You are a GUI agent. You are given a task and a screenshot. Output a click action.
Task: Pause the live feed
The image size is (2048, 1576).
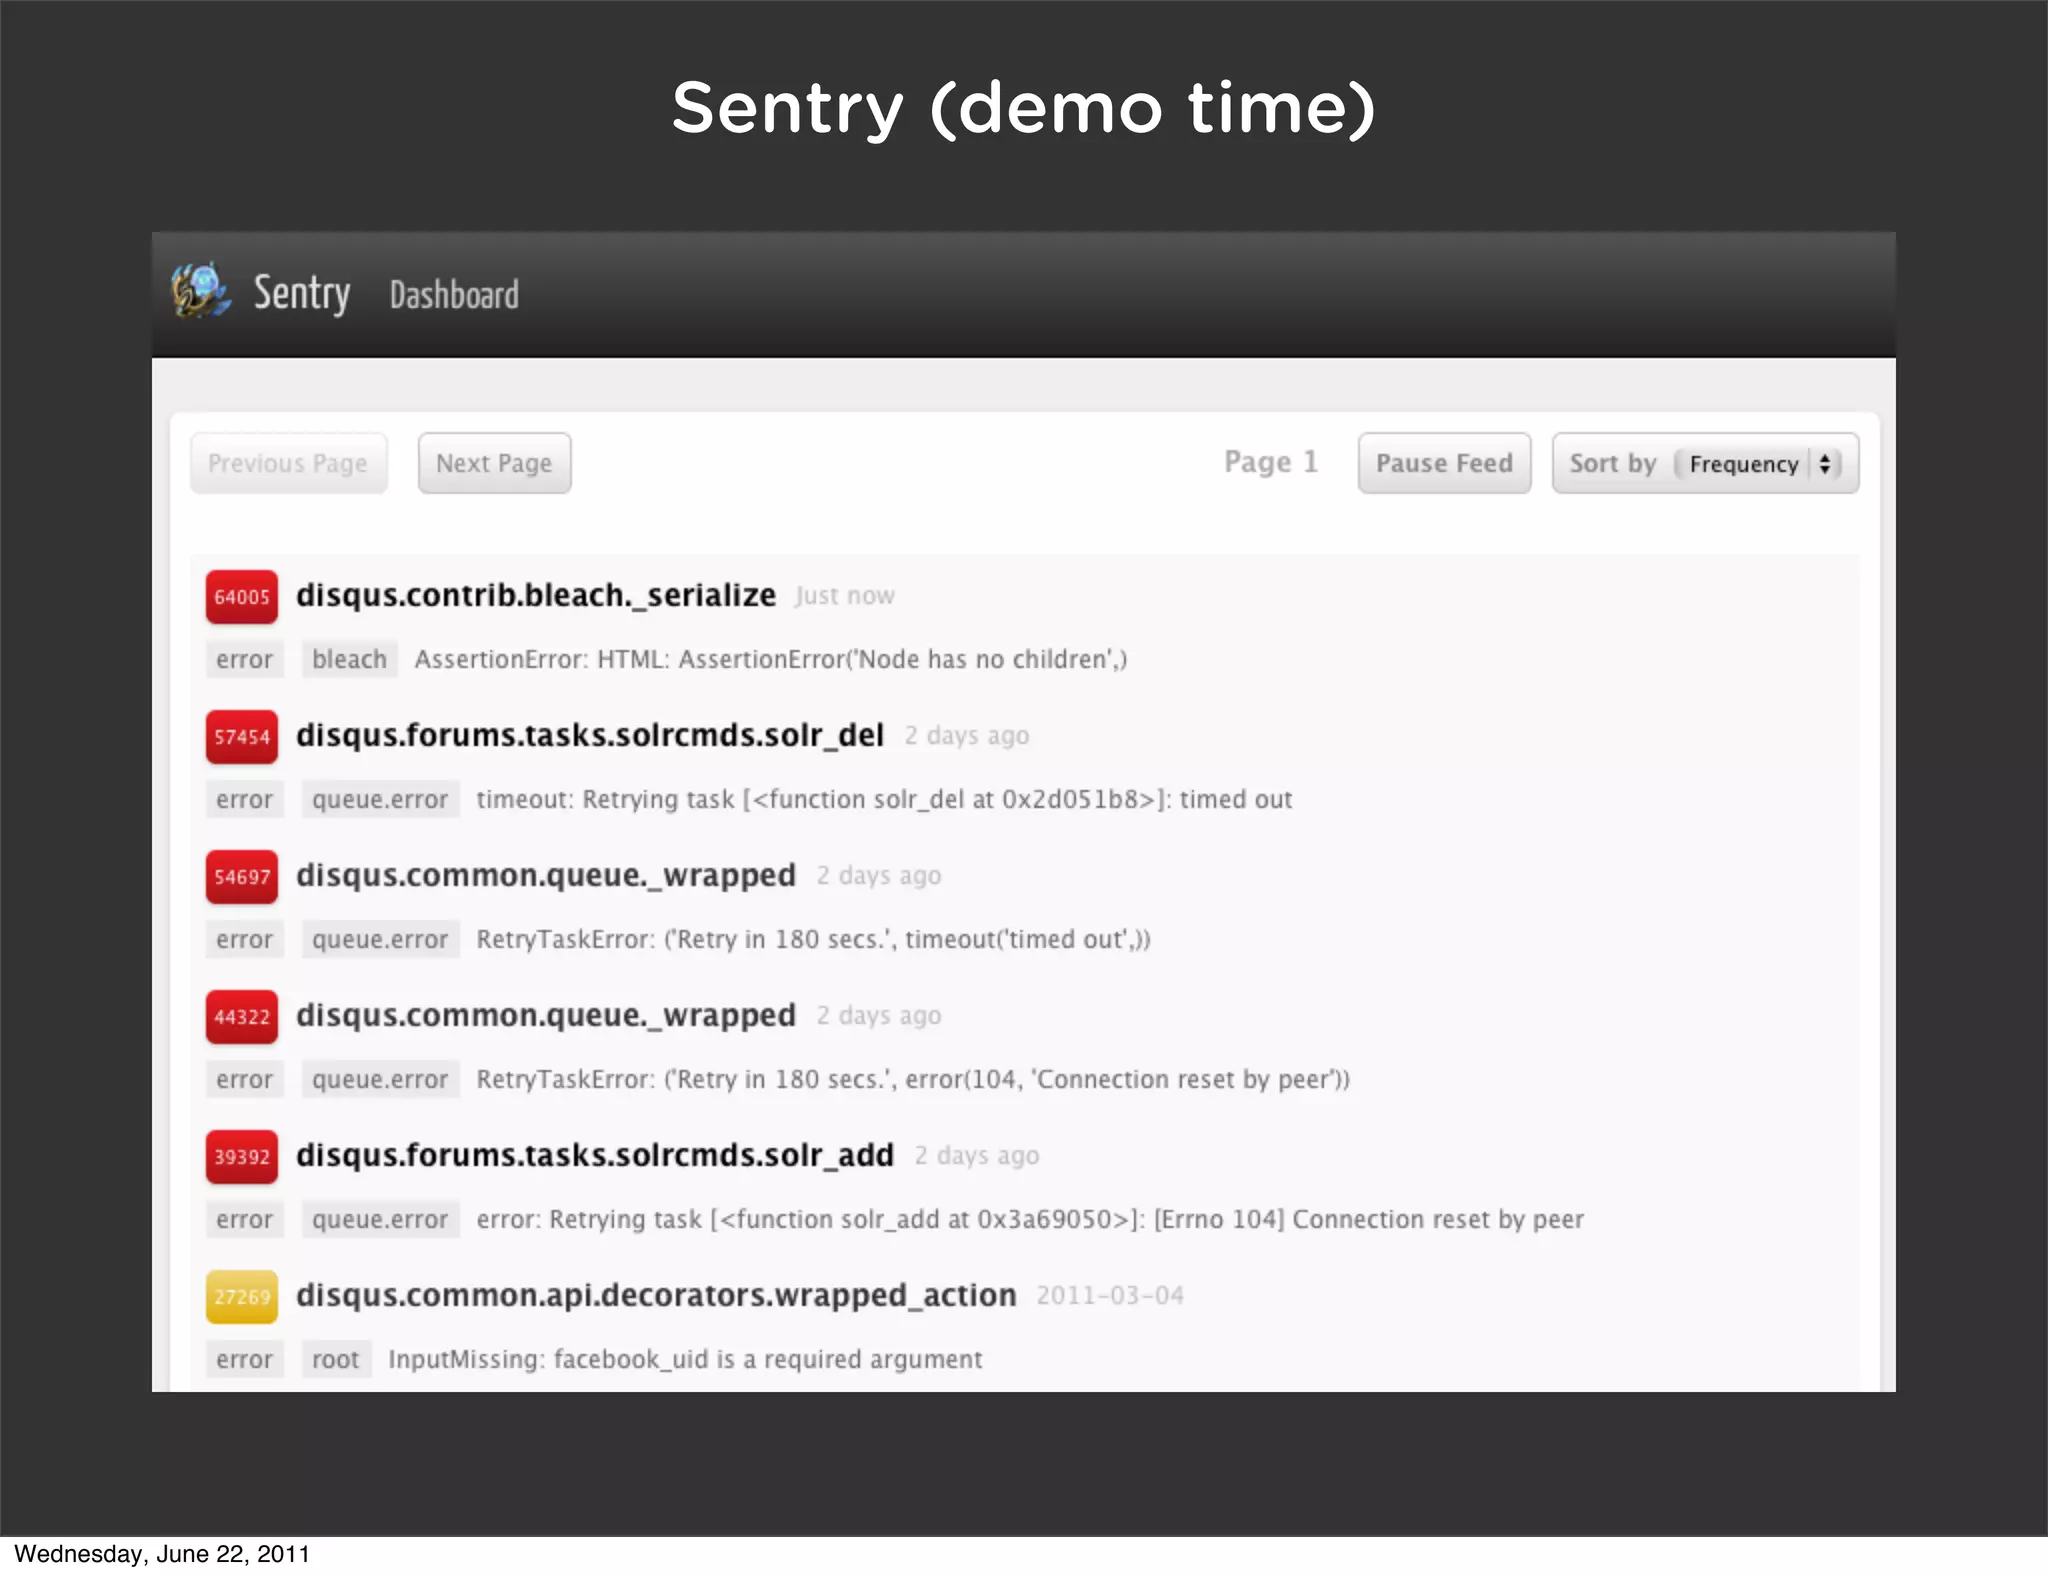point(1444,463)
